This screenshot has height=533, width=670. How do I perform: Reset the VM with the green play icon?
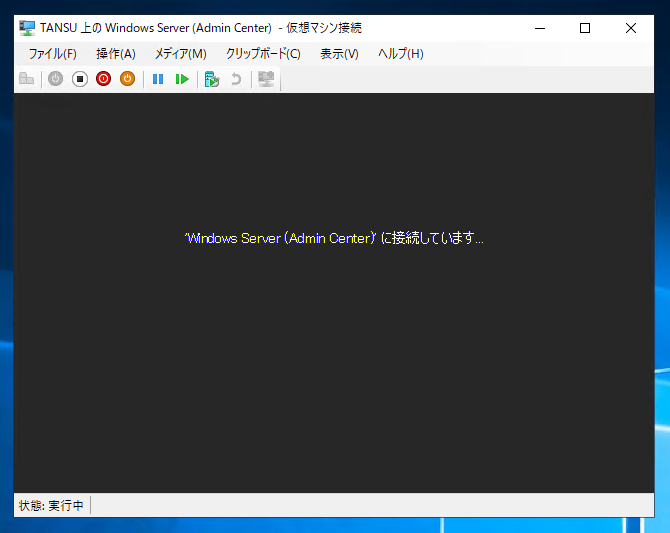tap(182, 79)
